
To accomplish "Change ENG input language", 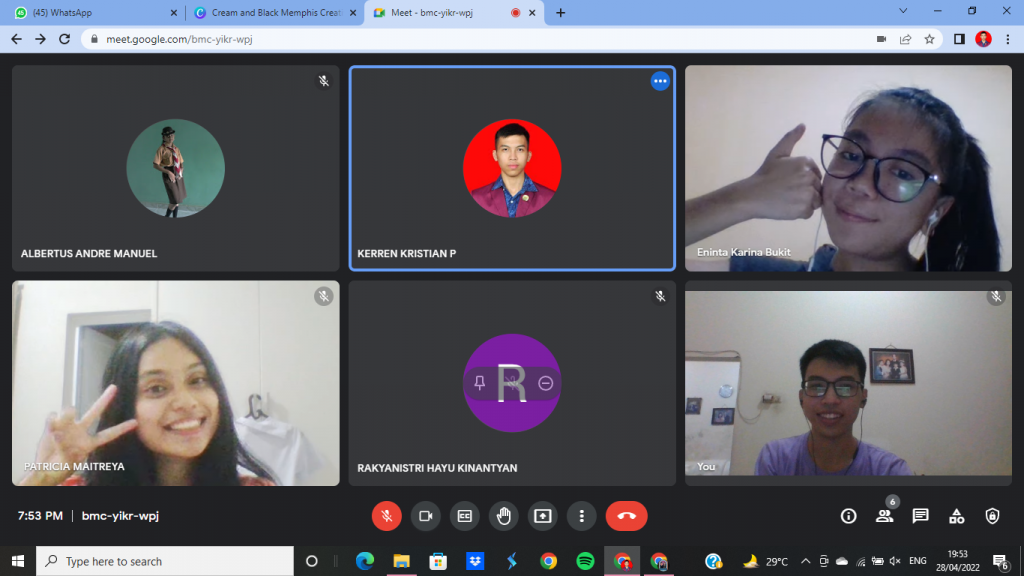I will (918, 561).
